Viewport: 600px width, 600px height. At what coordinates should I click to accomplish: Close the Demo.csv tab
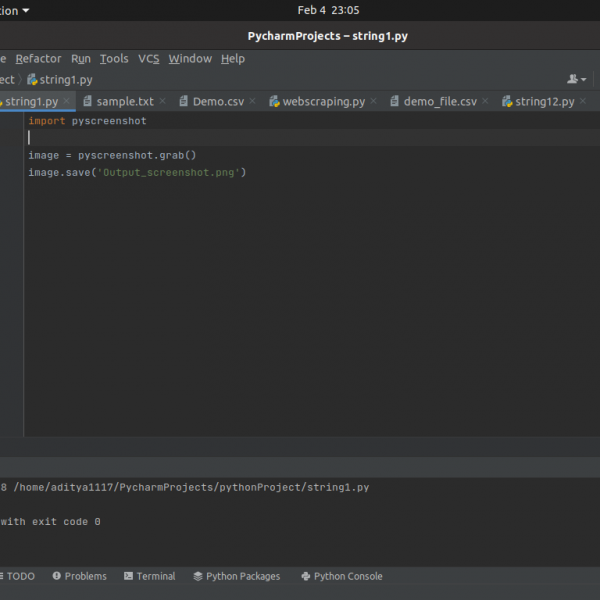click(253, 101)
